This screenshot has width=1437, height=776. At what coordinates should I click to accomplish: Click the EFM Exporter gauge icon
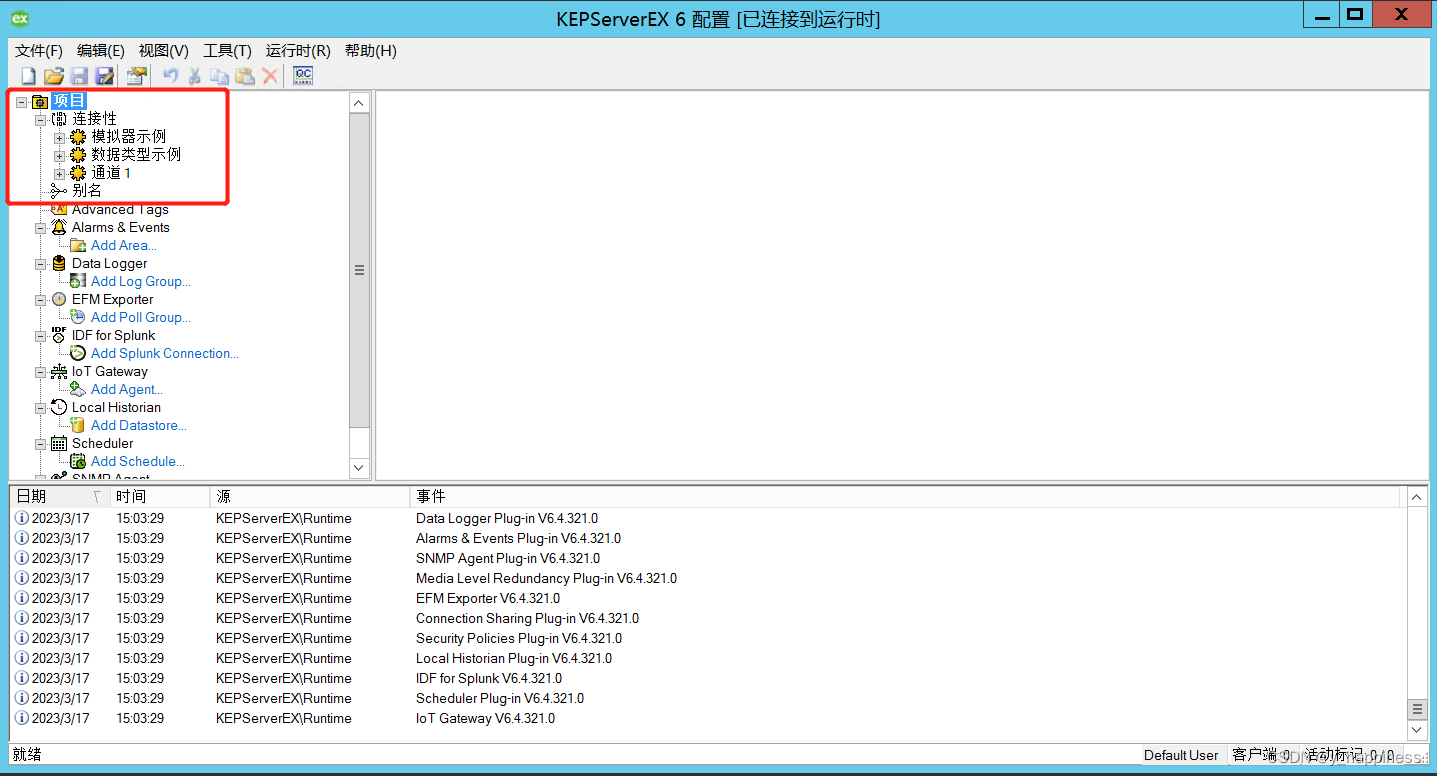click(x=59, y=299)
